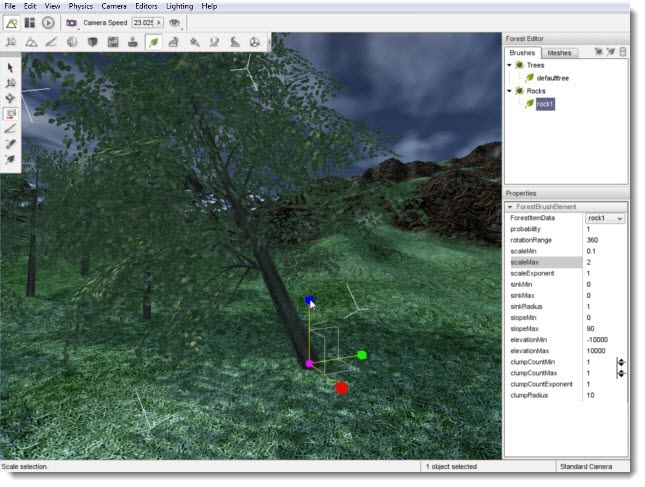645x487 pixels.
Task: Collapse the ForestBrushElement properties section
Action: [x=510, y=207]
